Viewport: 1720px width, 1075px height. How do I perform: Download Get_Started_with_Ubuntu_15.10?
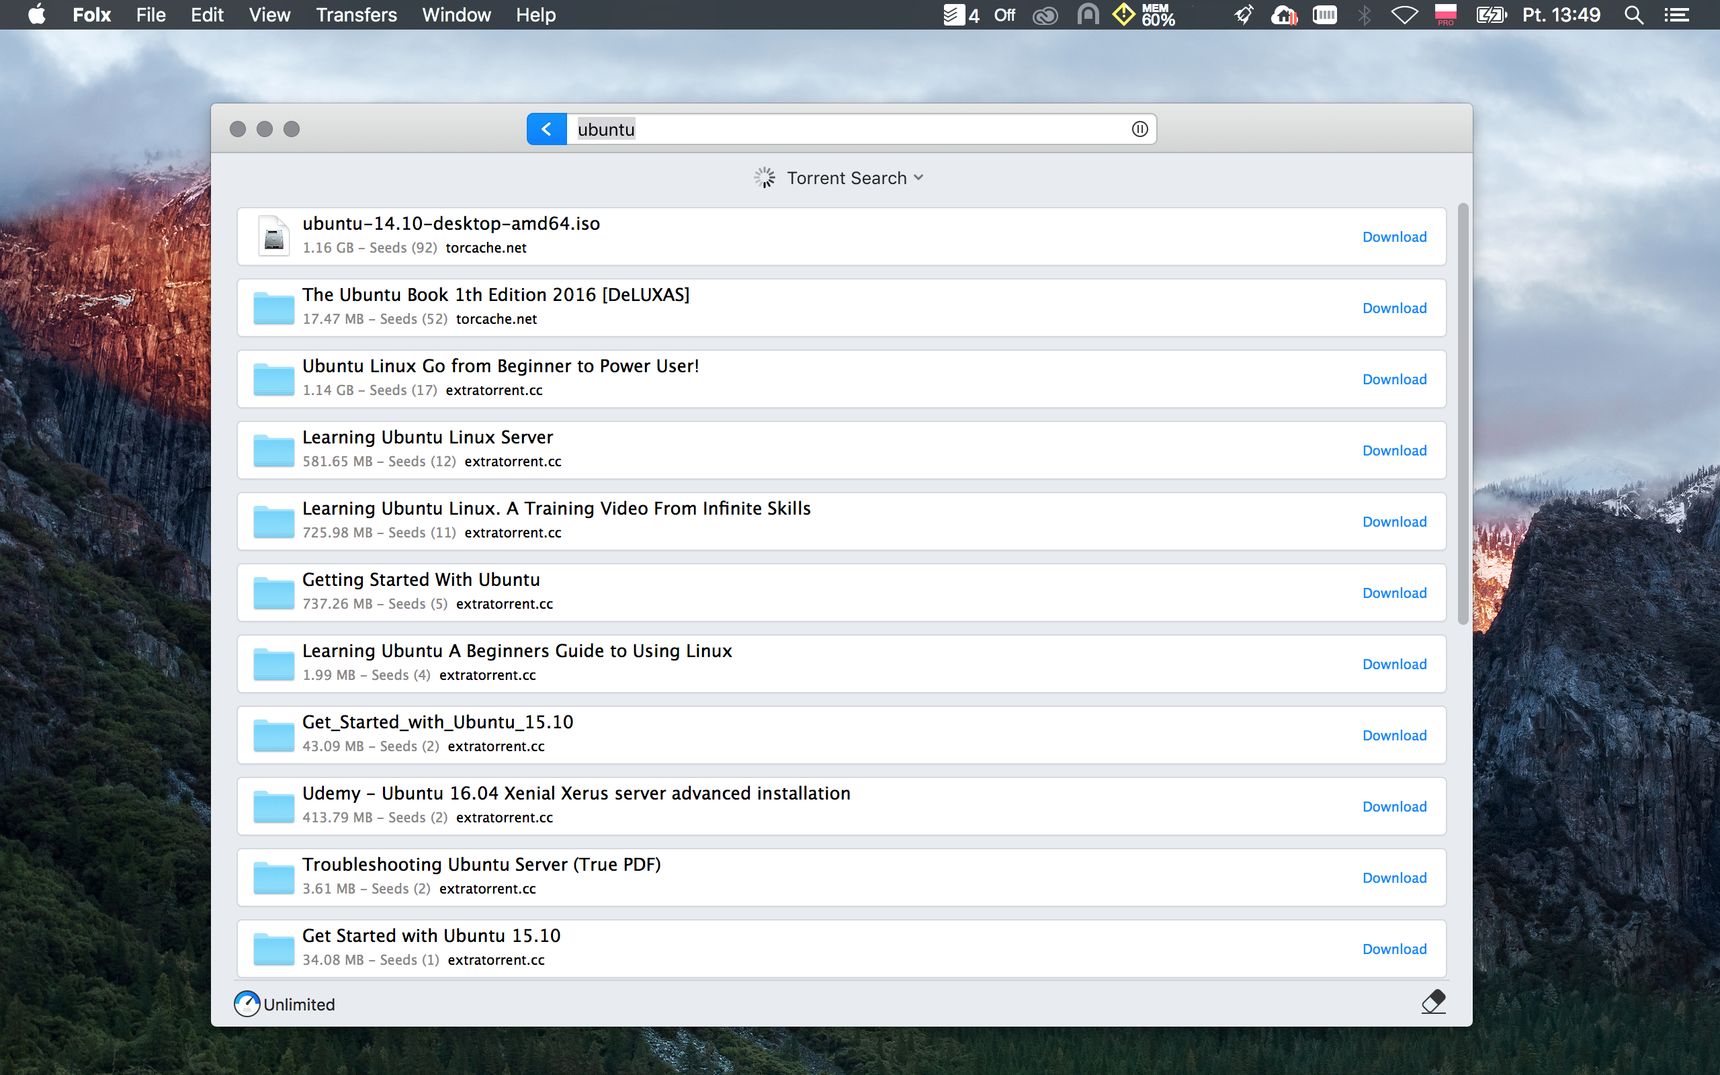click(x=1394, y=735)
